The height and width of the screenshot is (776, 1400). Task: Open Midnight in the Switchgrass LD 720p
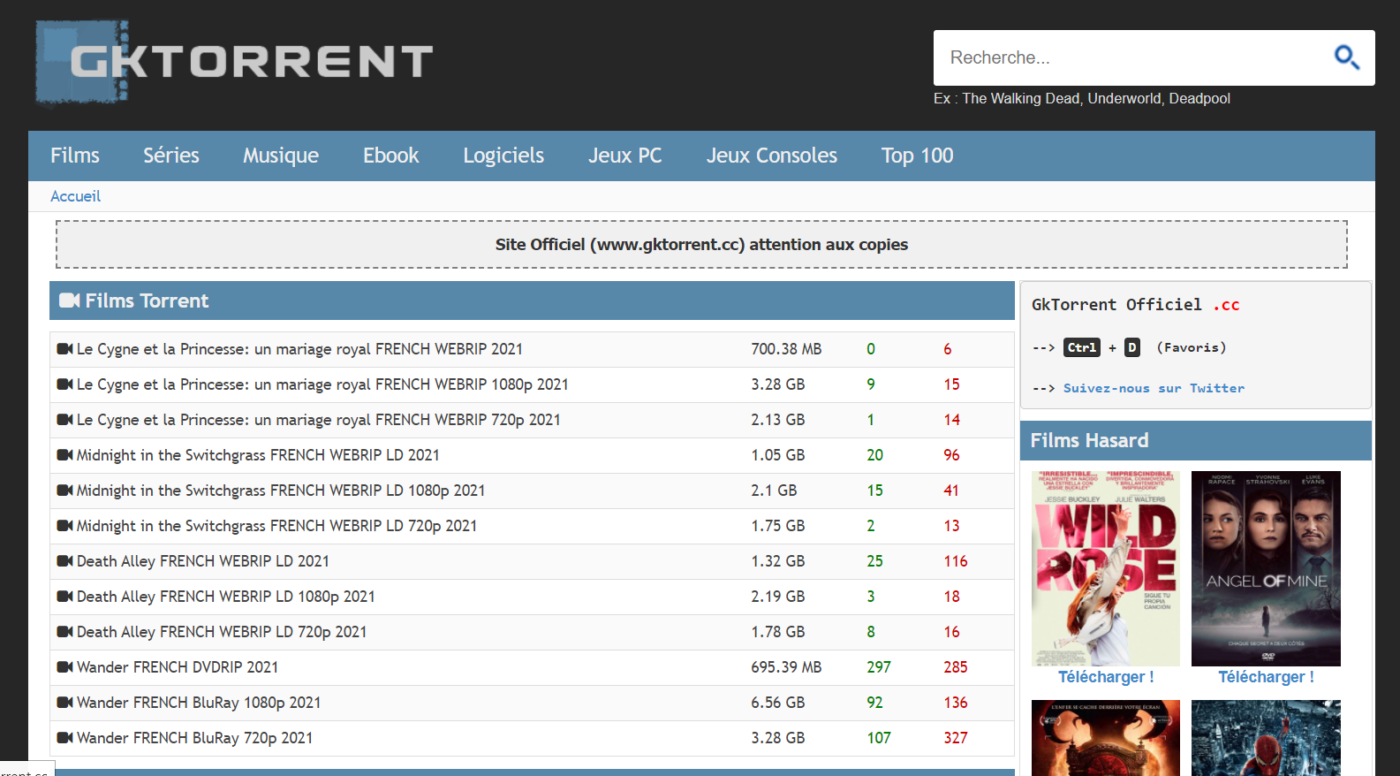coord(277,526)
